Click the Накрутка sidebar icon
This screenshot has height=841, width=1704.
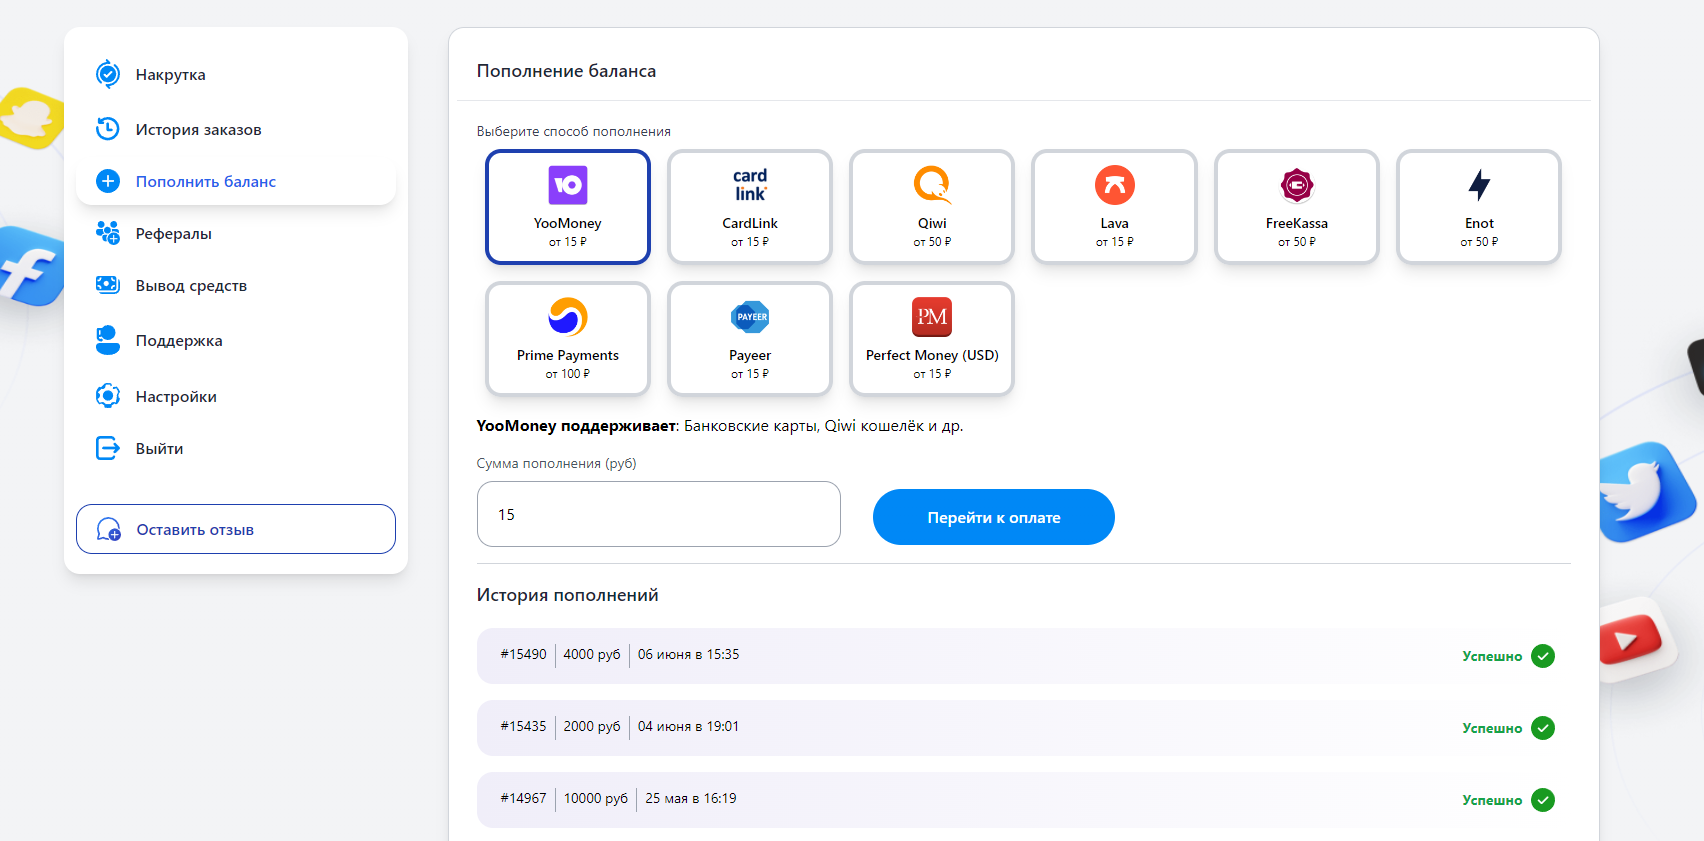(108, 74)
